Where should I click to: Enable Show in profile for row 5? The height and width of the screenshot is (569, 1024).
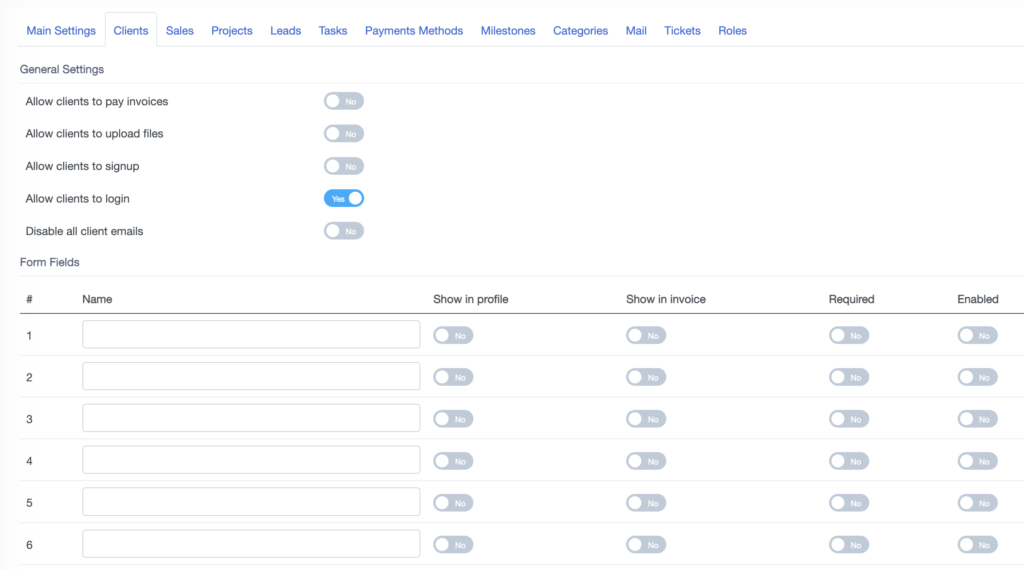pos(453,503)
